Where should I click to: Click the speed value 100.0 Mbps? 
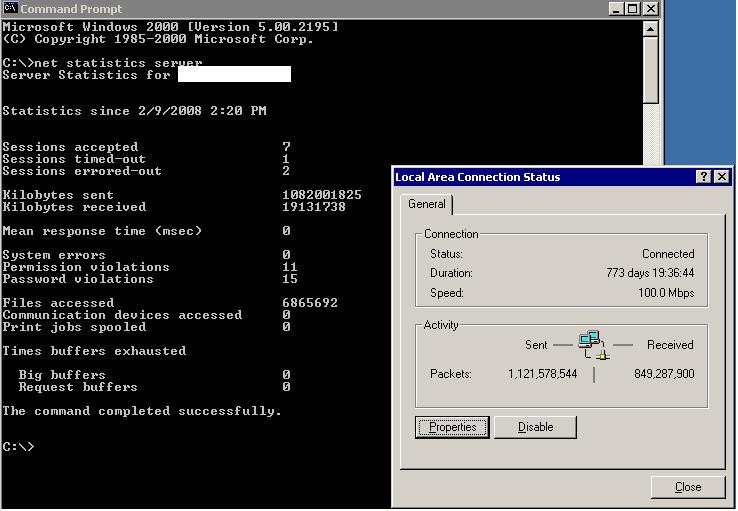point(666,293)
